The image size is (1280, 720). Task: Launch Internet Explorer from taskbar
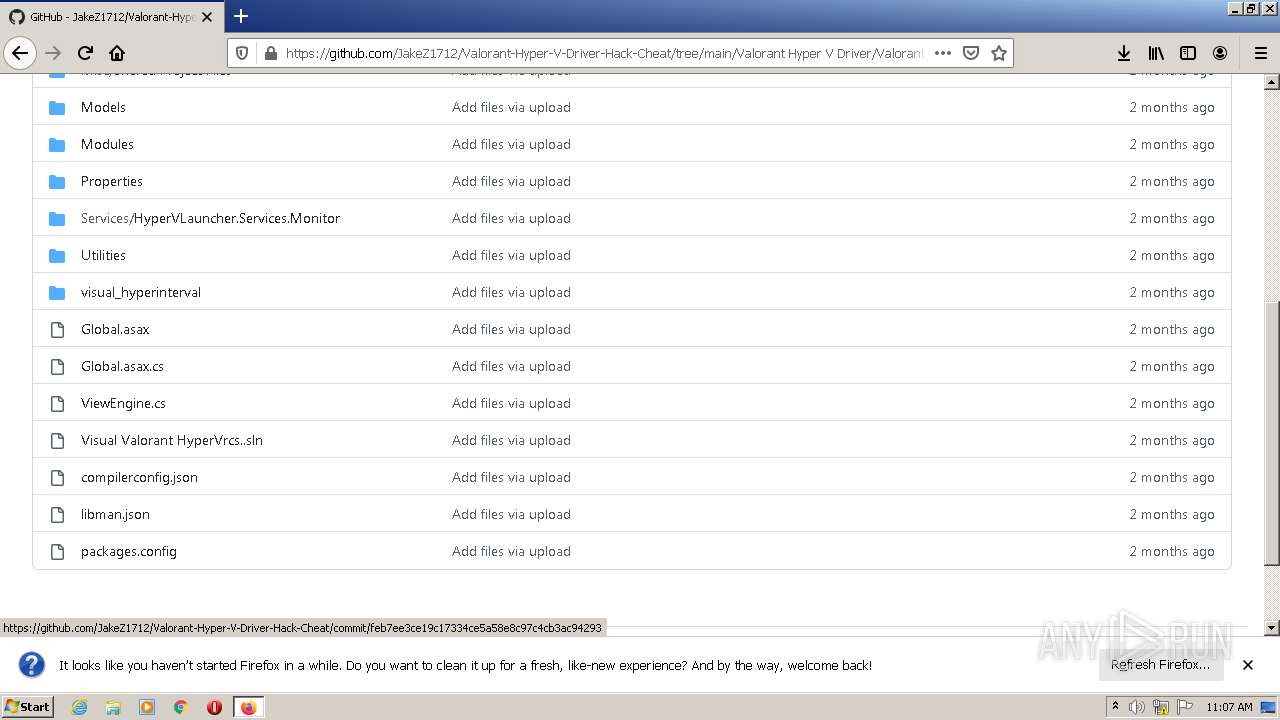79,707
